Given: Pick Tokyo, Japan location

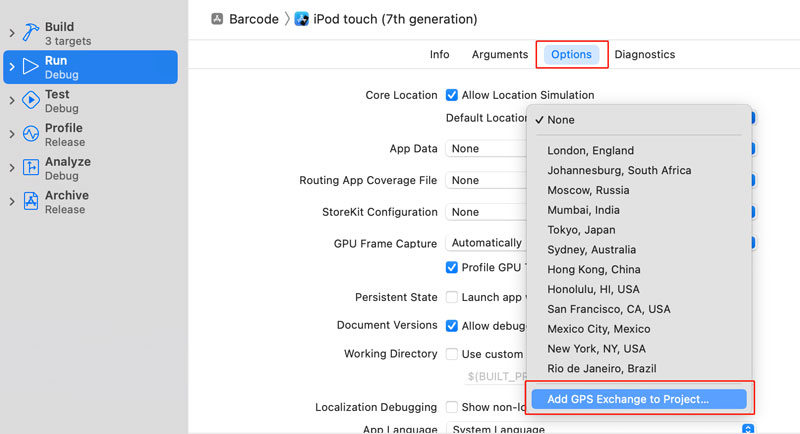Looking at the screenshot, I should click(x=639, y=230).
